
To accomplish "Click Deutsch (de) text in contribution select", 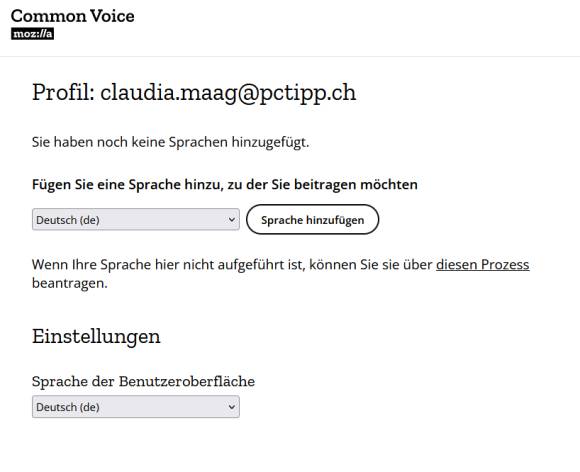I will (68, 220).
